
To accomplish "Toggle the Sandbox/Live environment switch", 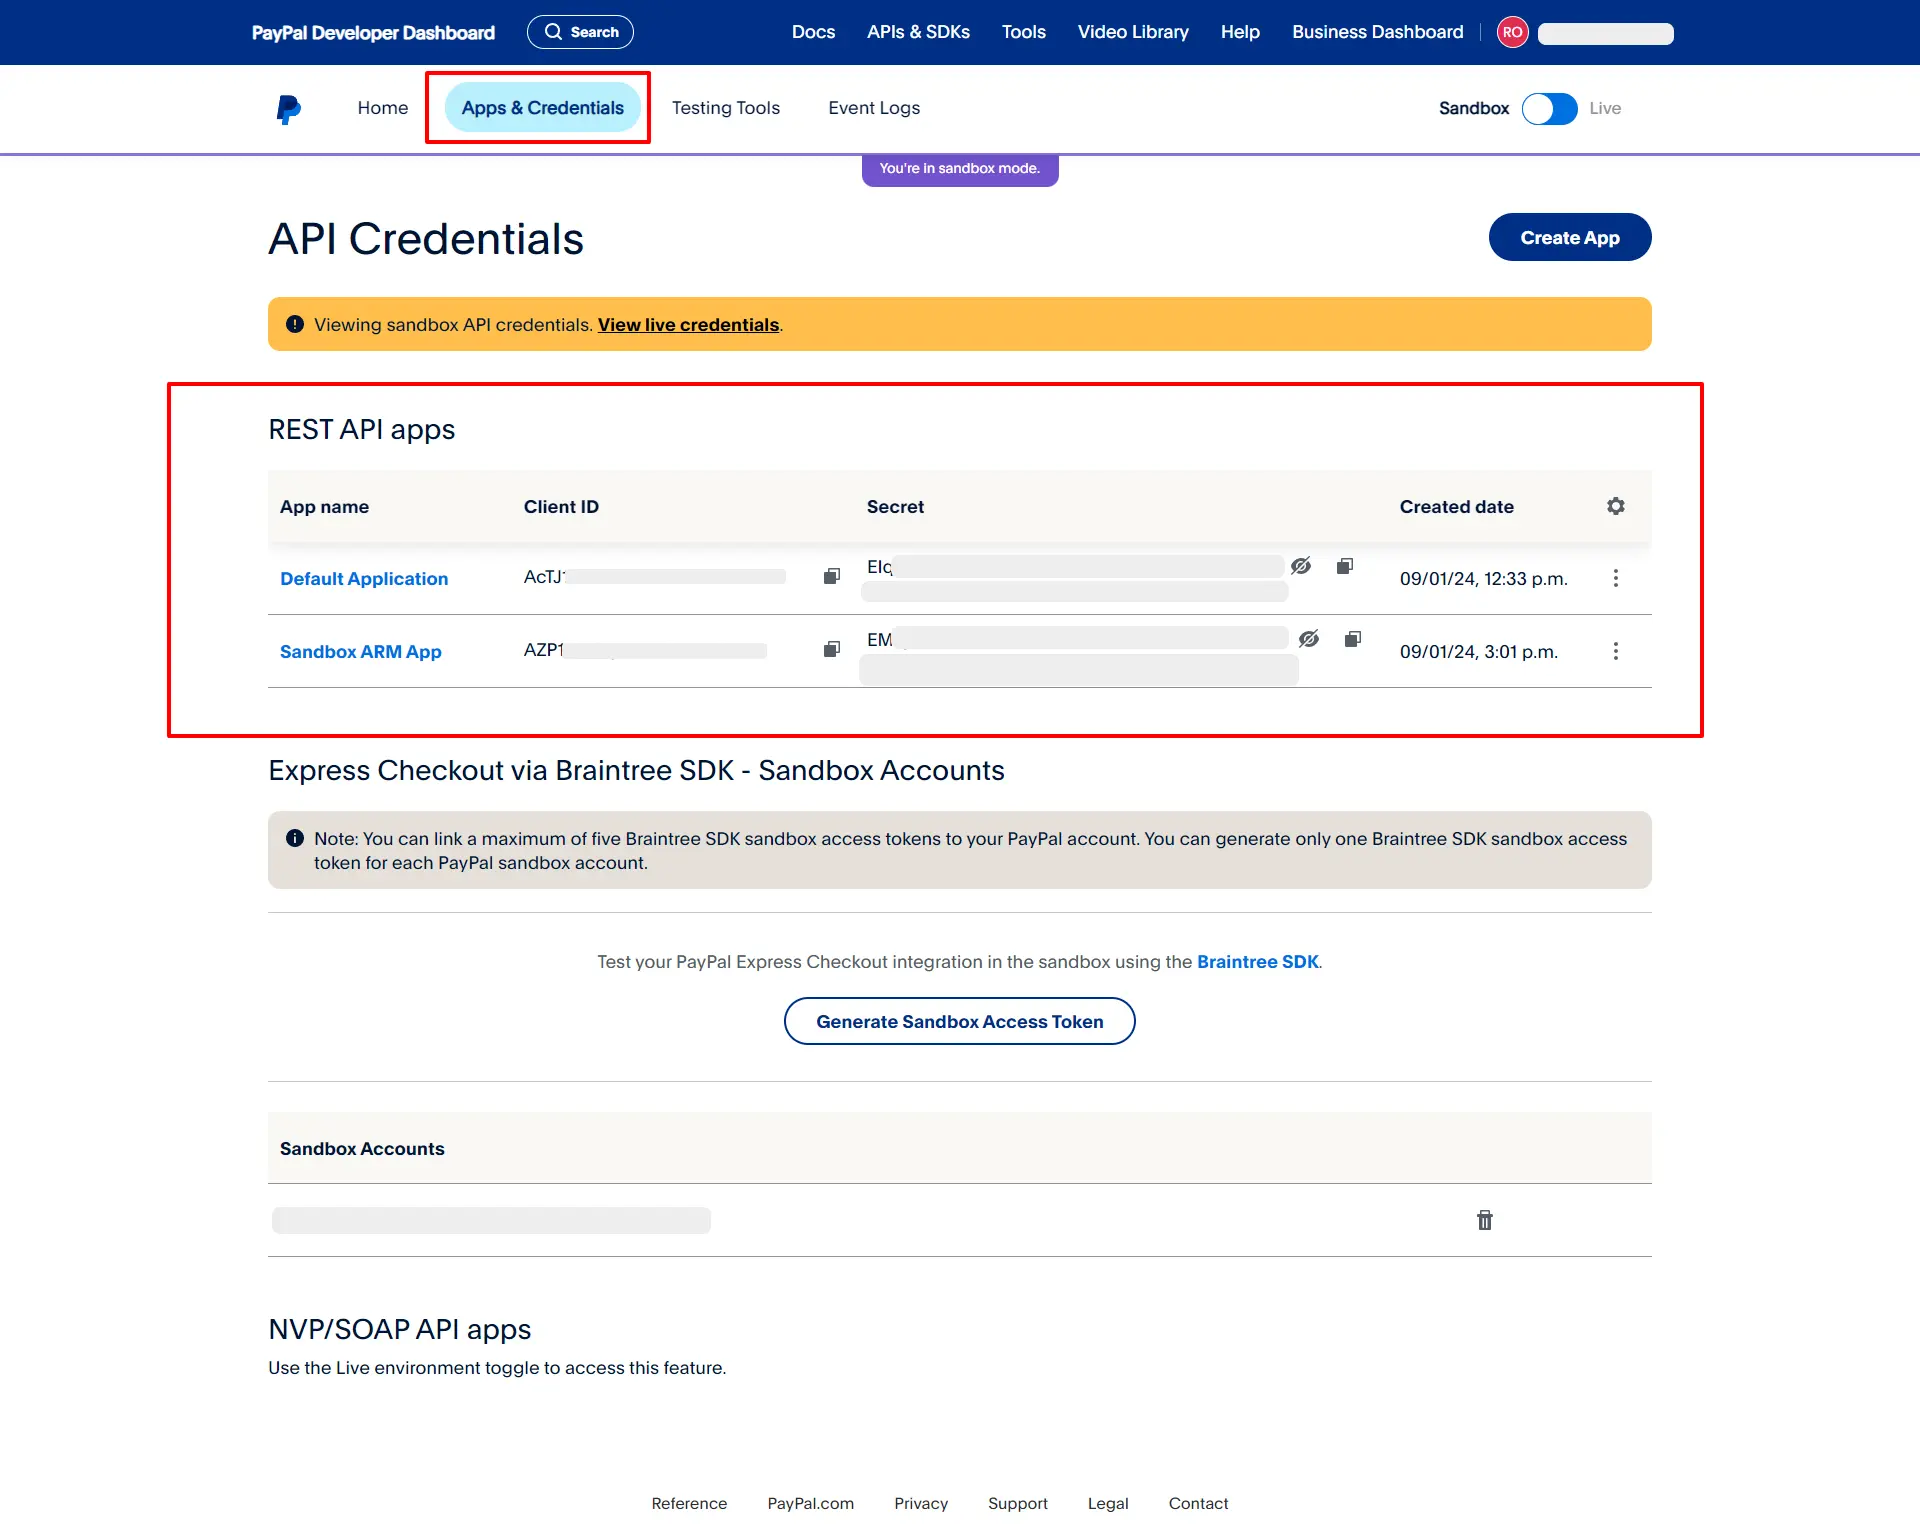I will click(1549, 108).
